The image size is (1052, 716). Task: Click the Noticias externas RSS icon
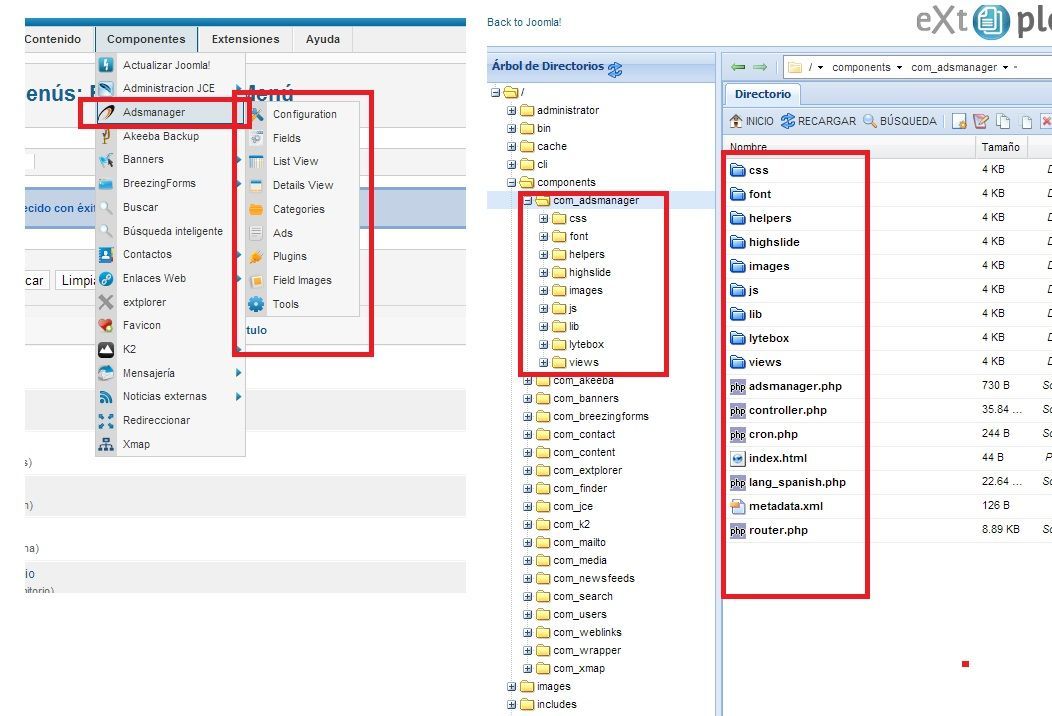click(x=106, y=397)
